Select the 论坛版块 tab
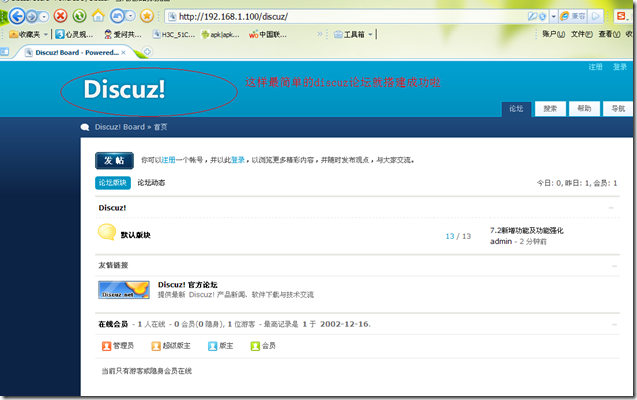Screen dimensions: 637x400 pos(113,183)
